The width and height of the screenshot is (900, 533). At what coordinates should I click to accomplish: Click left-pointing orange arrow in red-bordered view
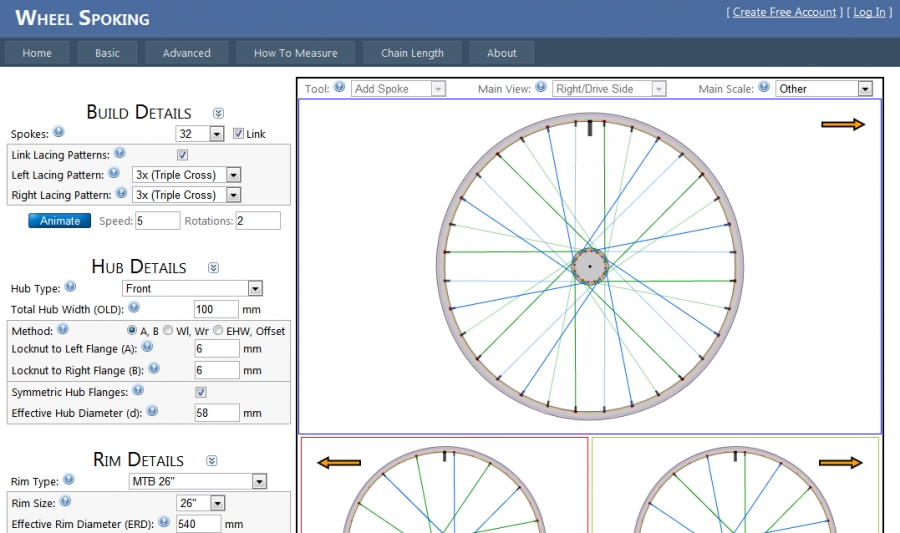339,462
